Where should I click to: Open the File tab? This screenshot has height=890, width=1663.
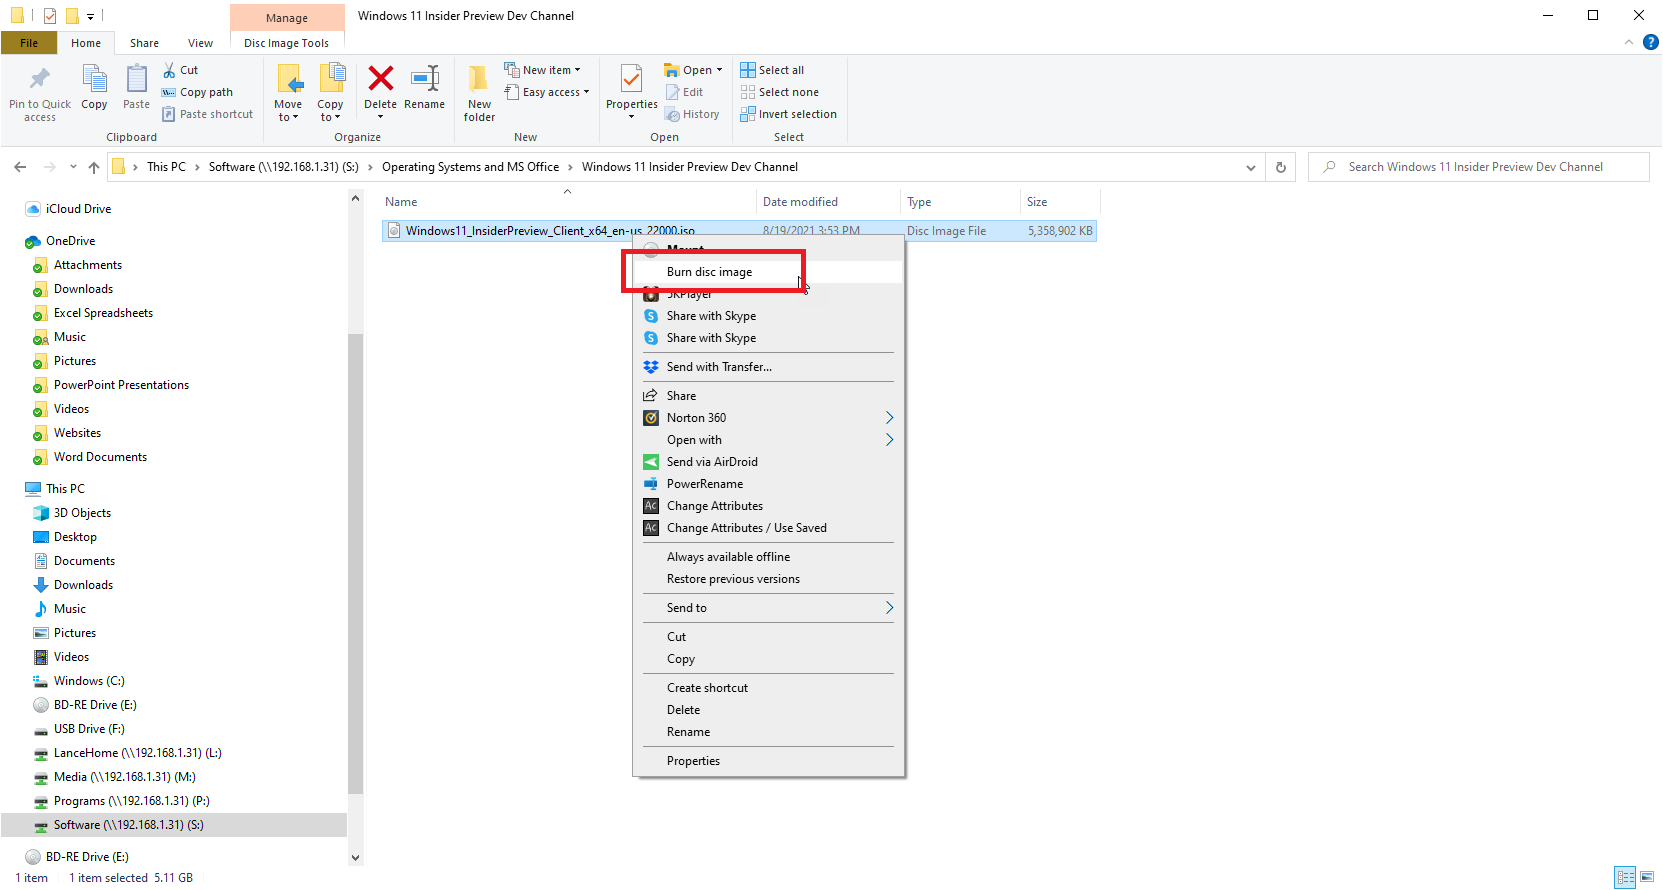coord(29,43)
